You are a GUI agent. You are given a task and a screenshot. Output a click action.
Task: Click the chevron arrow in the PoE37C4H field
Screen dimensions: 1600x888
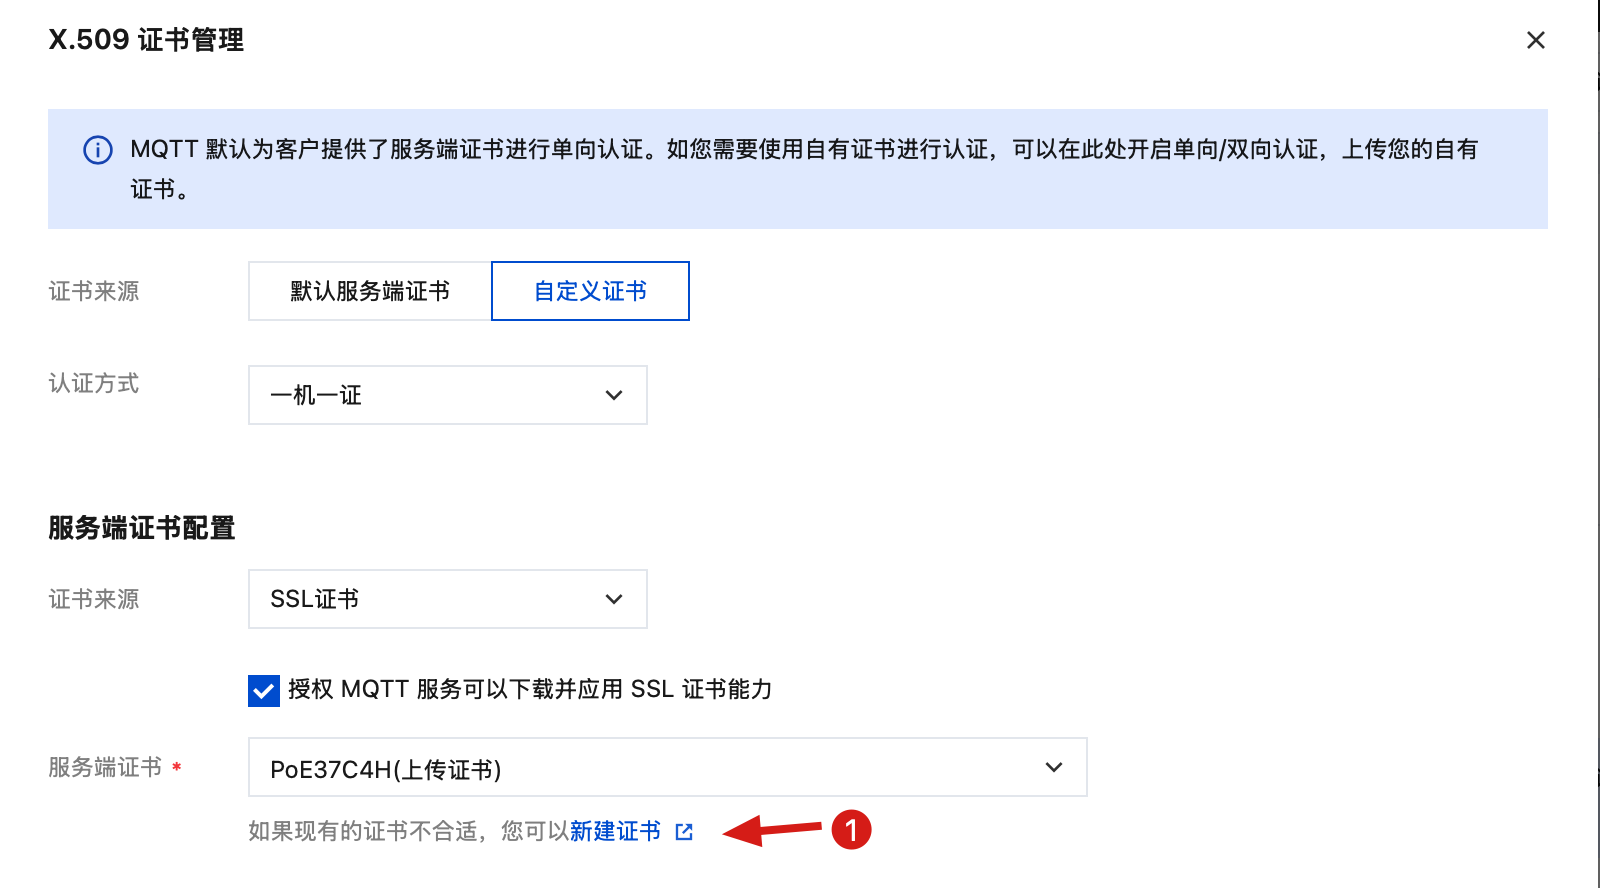tap(1053, 767)
